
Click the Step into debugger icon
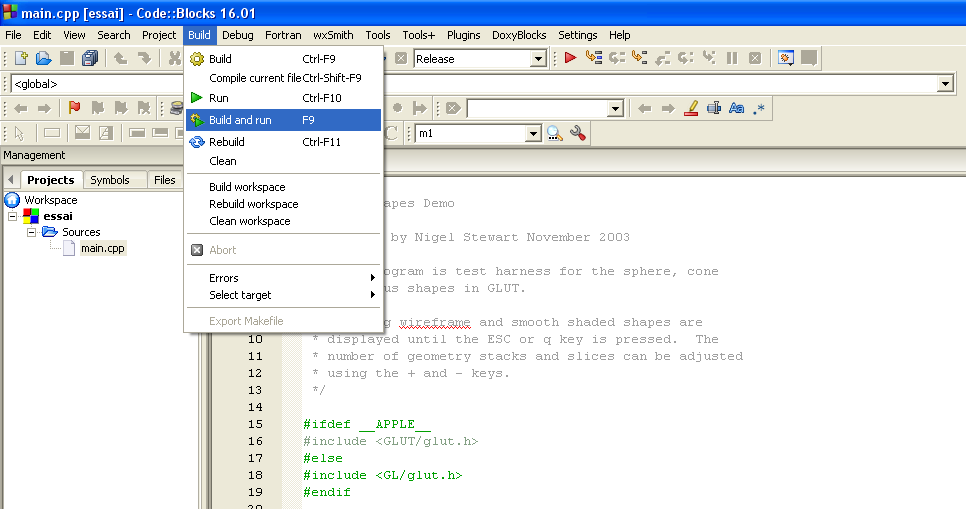639,58
